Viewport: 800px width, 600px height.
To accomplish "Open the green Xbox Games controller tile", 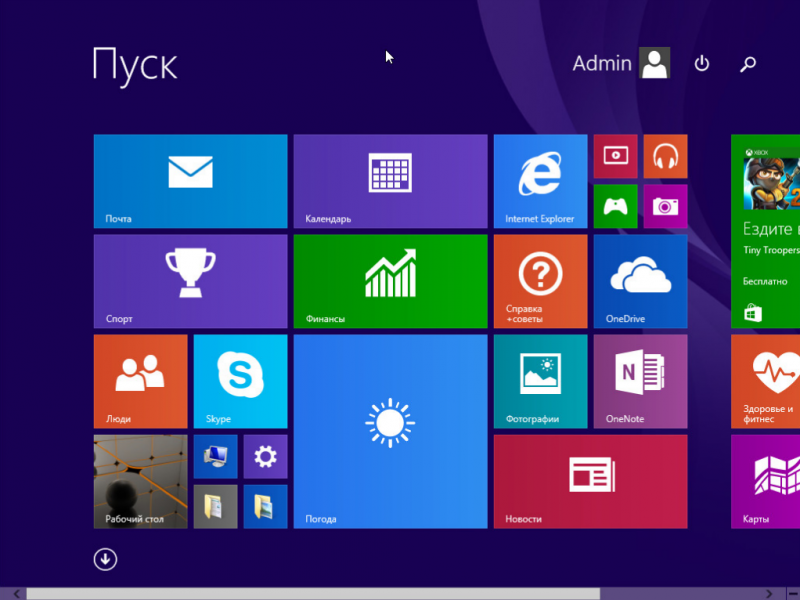I will [615, 206].
